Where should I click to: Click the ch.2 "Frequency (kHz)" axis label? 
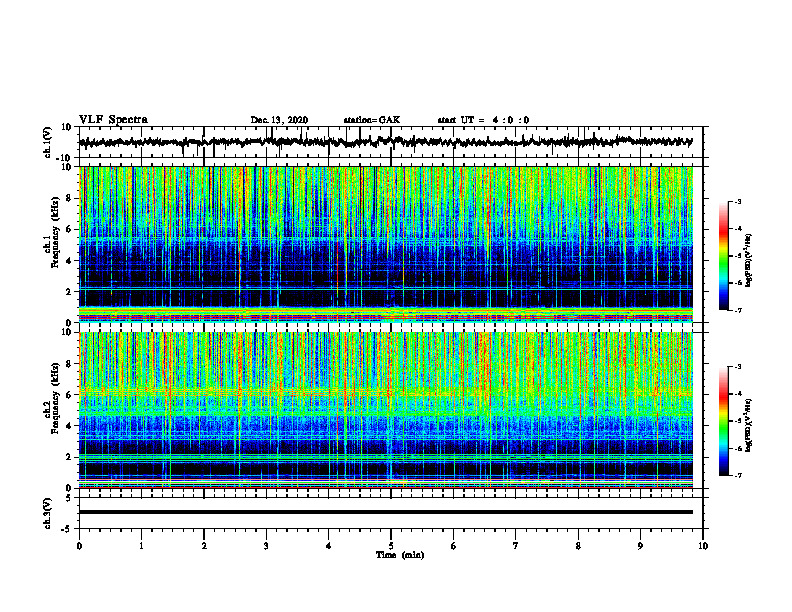click(55, 399)
